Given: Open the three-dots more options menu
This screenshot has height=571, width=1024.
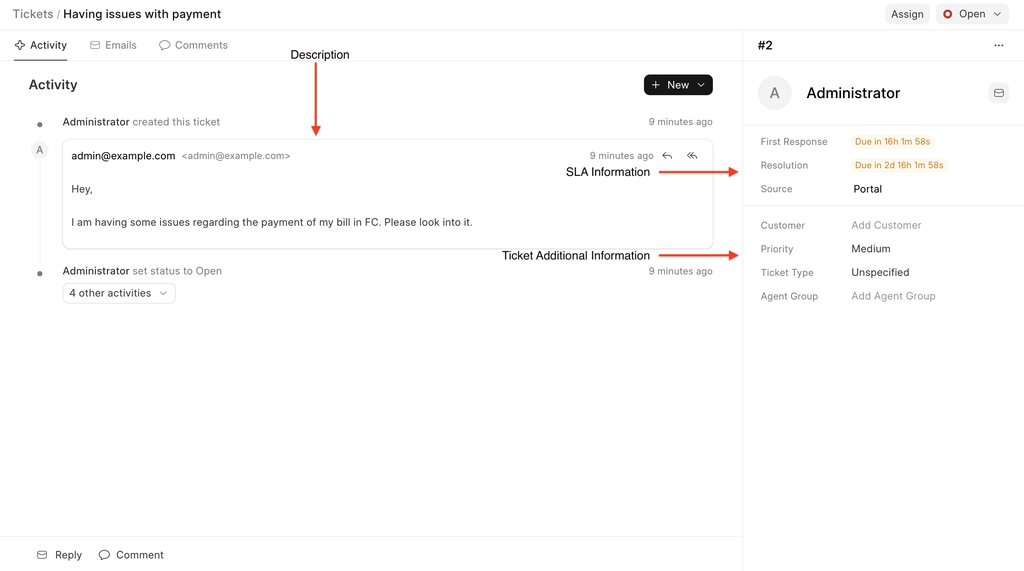Looking at the screenshot, I should pos(998,46).
